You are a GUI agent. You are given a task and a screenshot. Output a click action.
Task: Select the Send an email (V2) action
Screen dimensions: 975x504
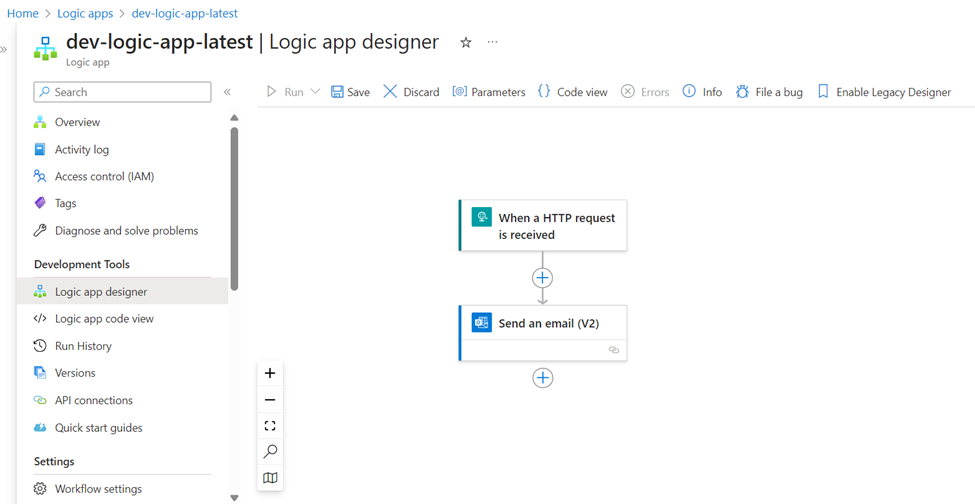[x=543, y=332]
